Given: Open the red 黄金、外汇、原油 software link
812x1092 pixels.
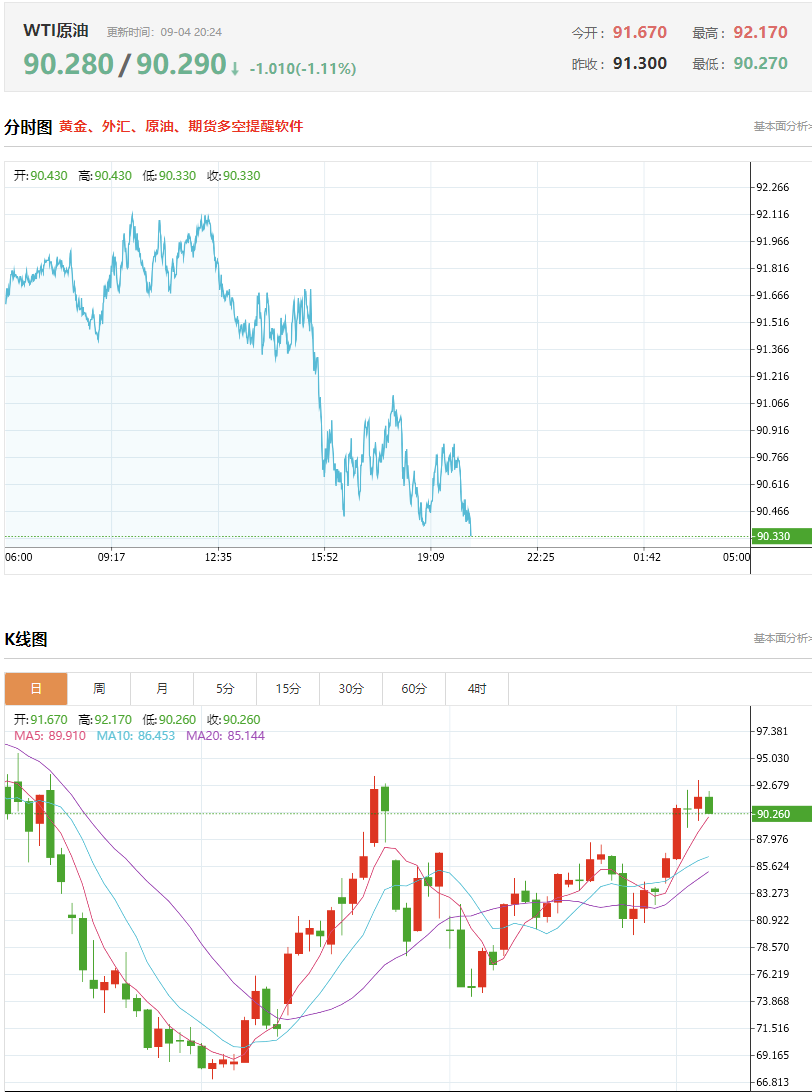Looking at the screenshot, I should coord(181,126).
